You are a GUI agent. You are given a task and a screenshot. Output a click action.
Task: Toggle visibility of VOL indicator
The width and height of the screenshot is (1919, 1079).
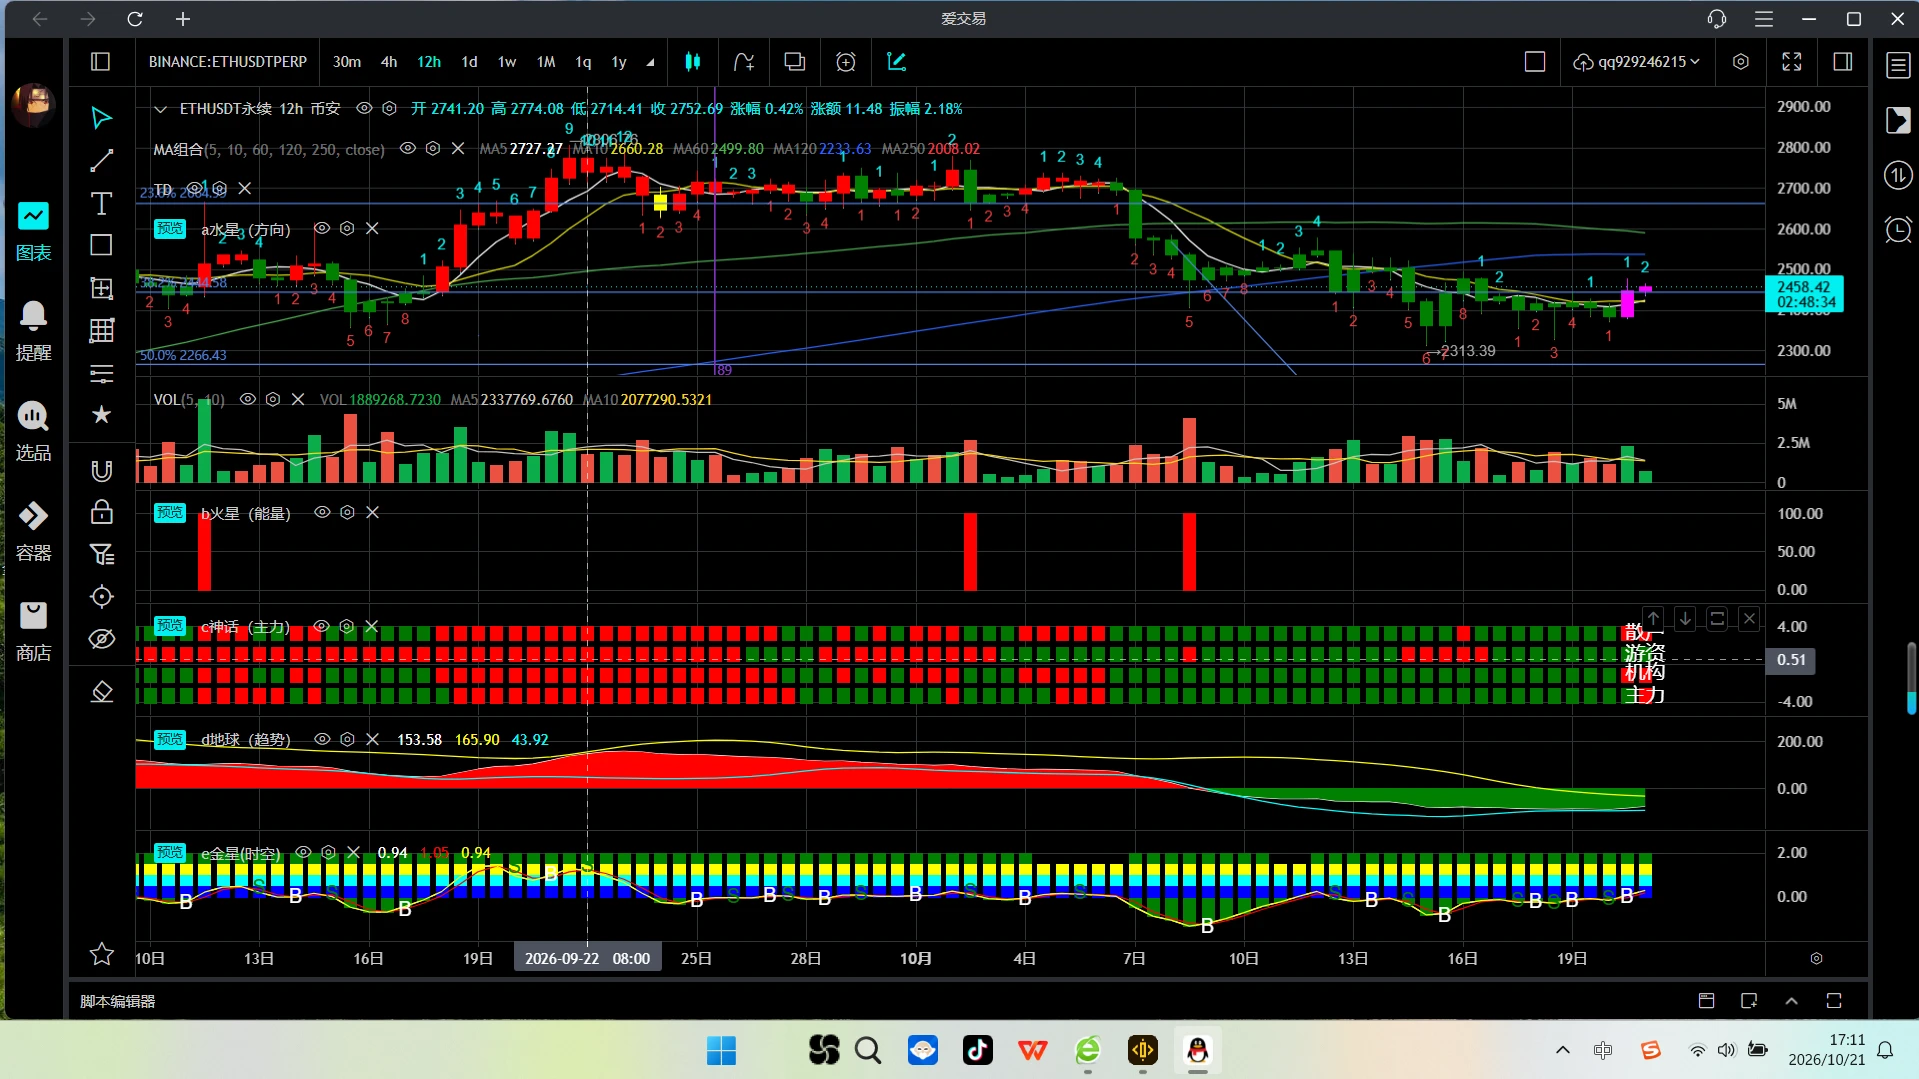[248, 399]
